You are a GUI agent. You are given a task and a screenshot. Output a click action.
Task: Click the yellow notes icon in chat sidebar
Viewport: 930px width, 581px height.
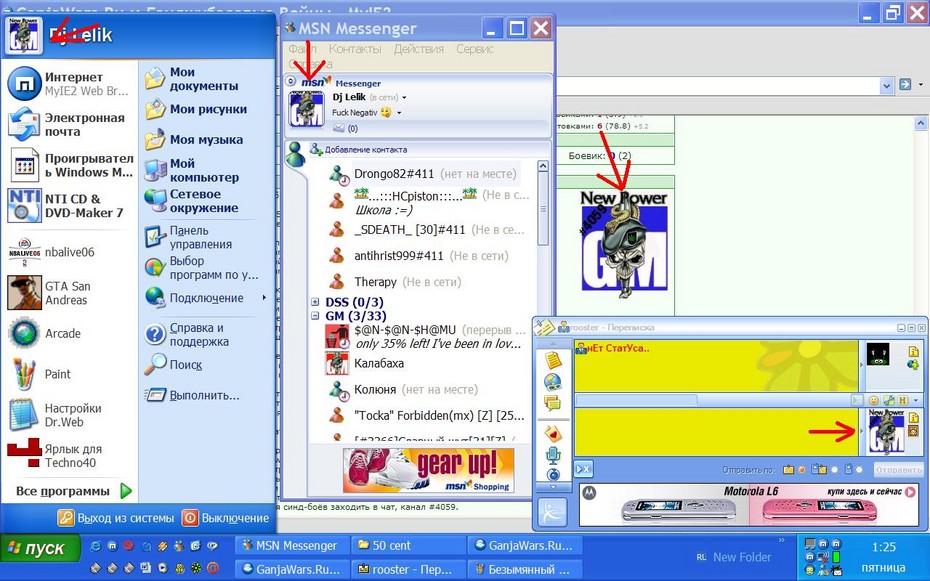pyautogui.click(x=553, y=360)
